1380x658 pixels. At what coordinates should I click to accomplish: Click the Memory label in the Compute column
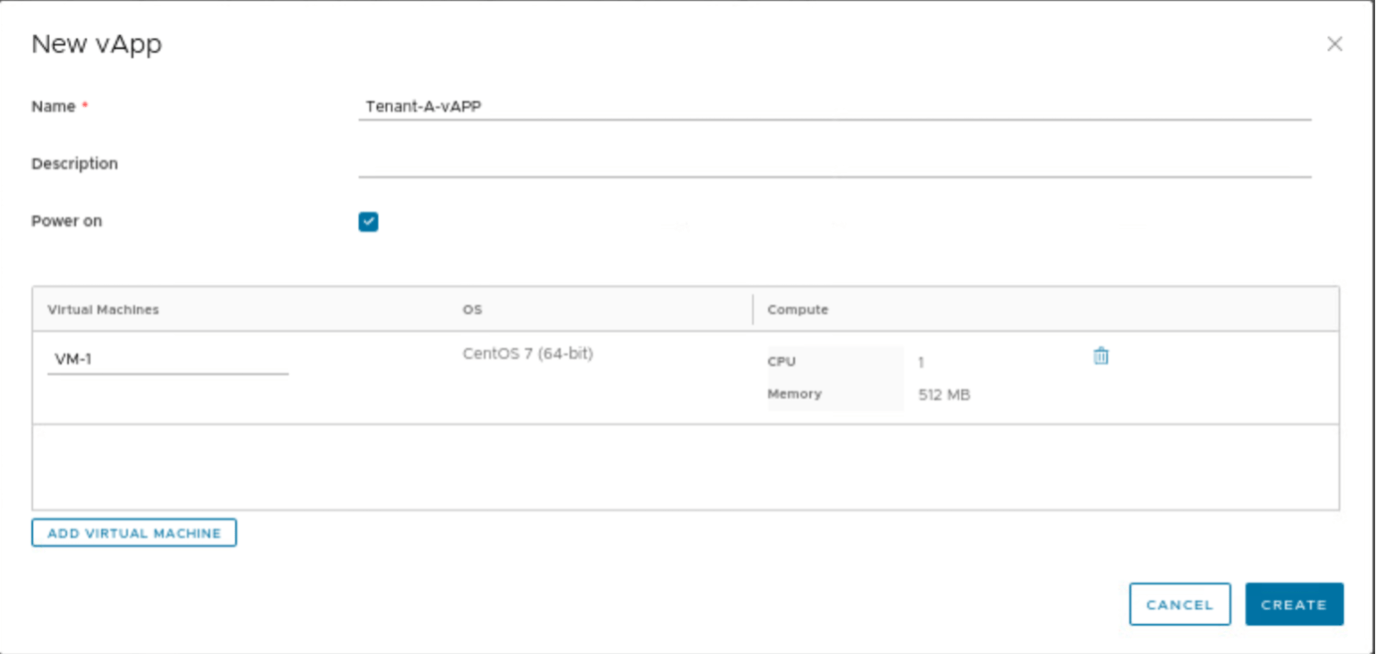794,394
